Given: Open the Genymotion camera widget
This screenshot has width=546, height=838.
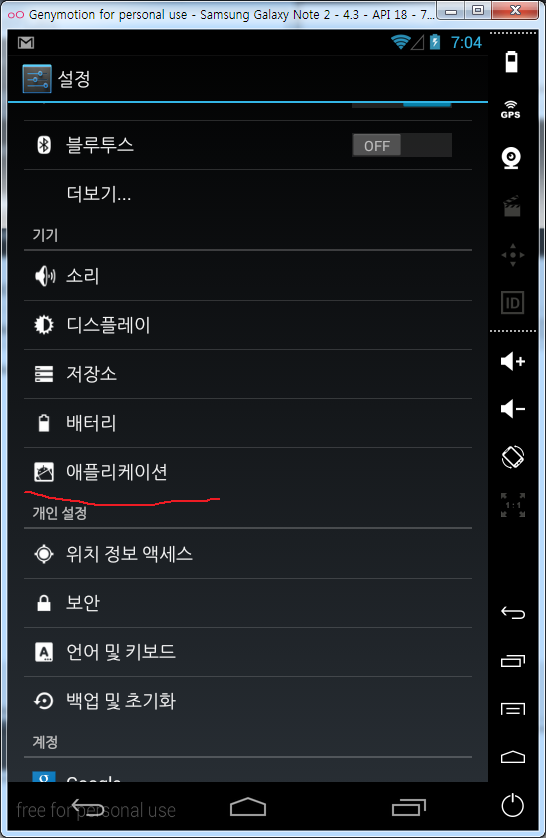Looking at the screenshot, I should click(512, 158).
